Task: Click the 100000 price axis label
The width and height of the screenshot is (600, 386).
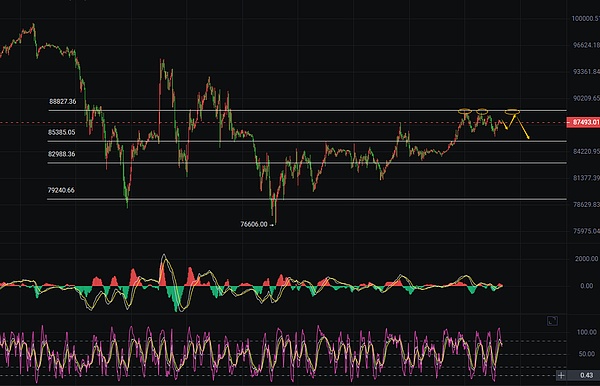Action: point(585,18)
